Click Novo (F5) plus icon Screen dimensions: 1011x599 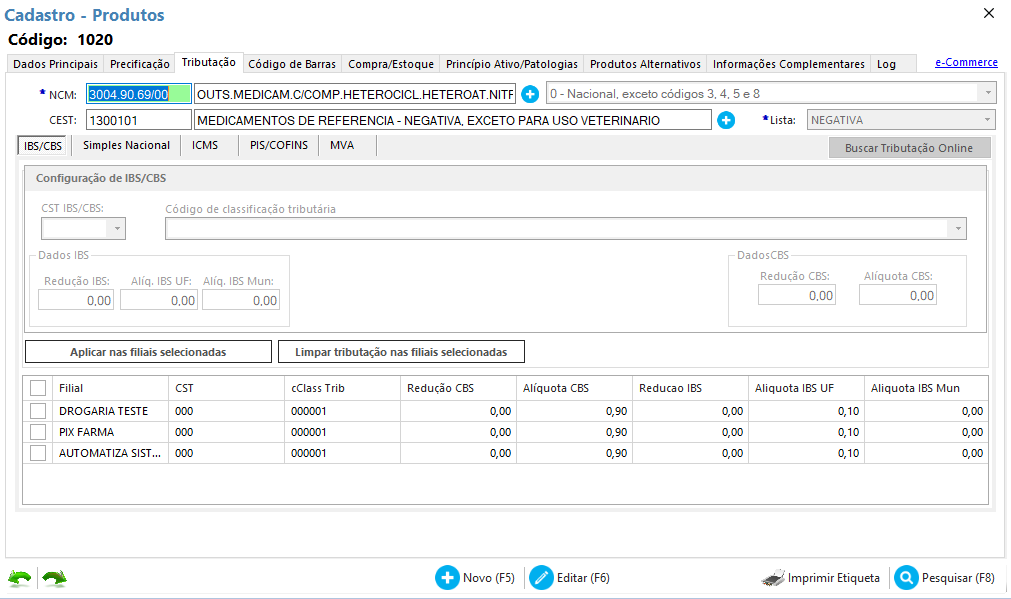447,578
